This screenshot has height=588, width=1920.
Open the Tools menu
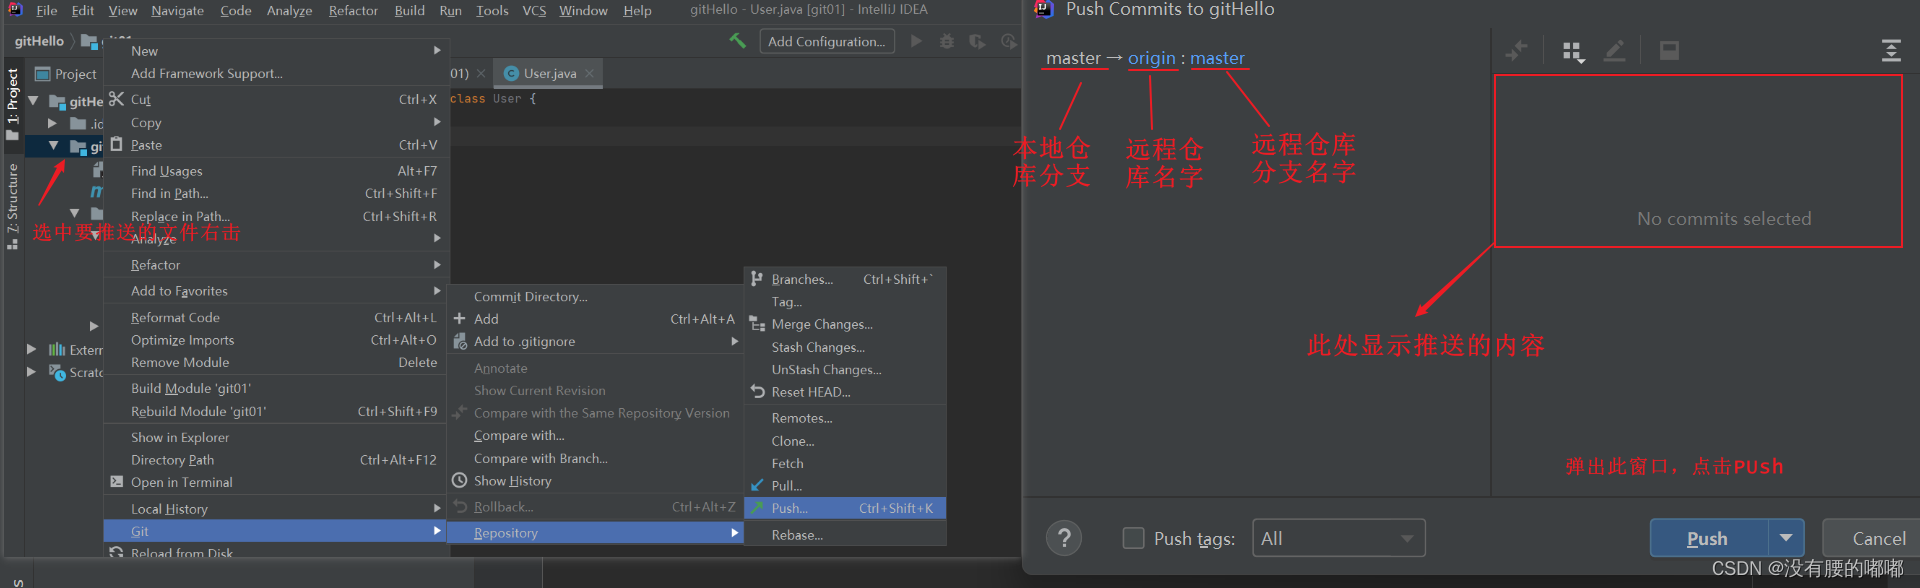(492, 10)
